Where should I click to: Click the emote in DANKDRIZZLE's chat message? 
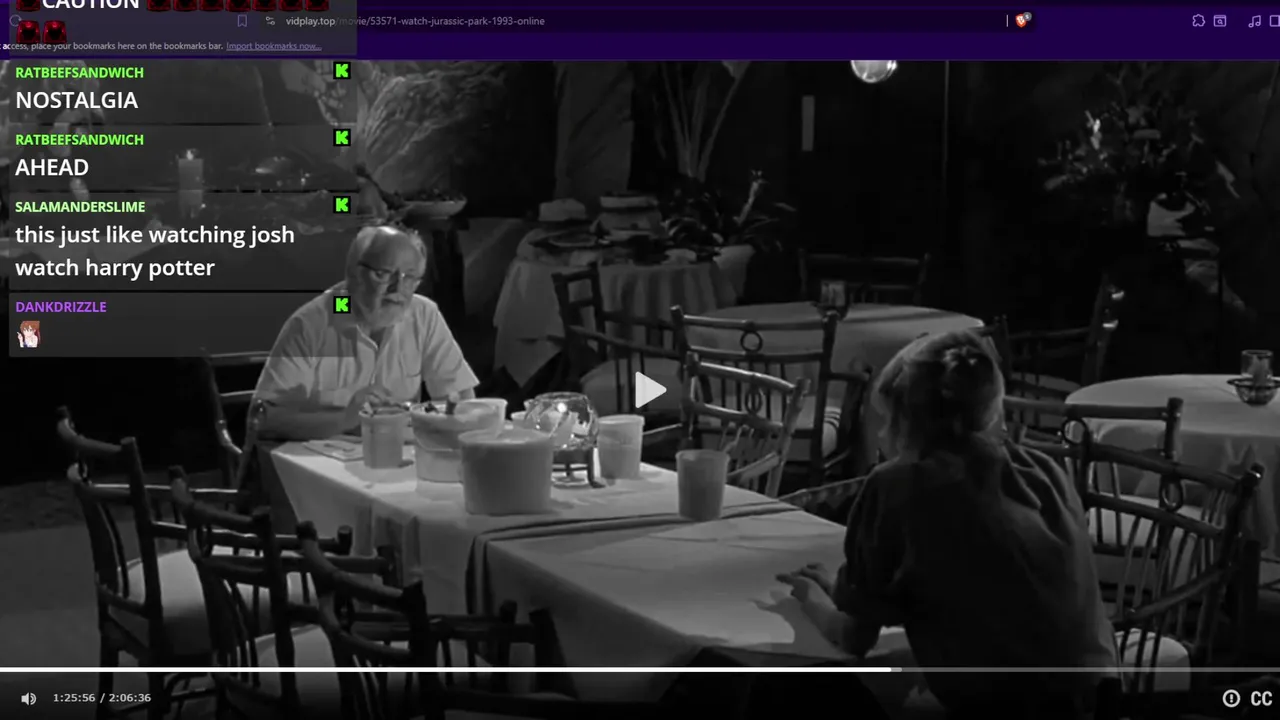29,334
